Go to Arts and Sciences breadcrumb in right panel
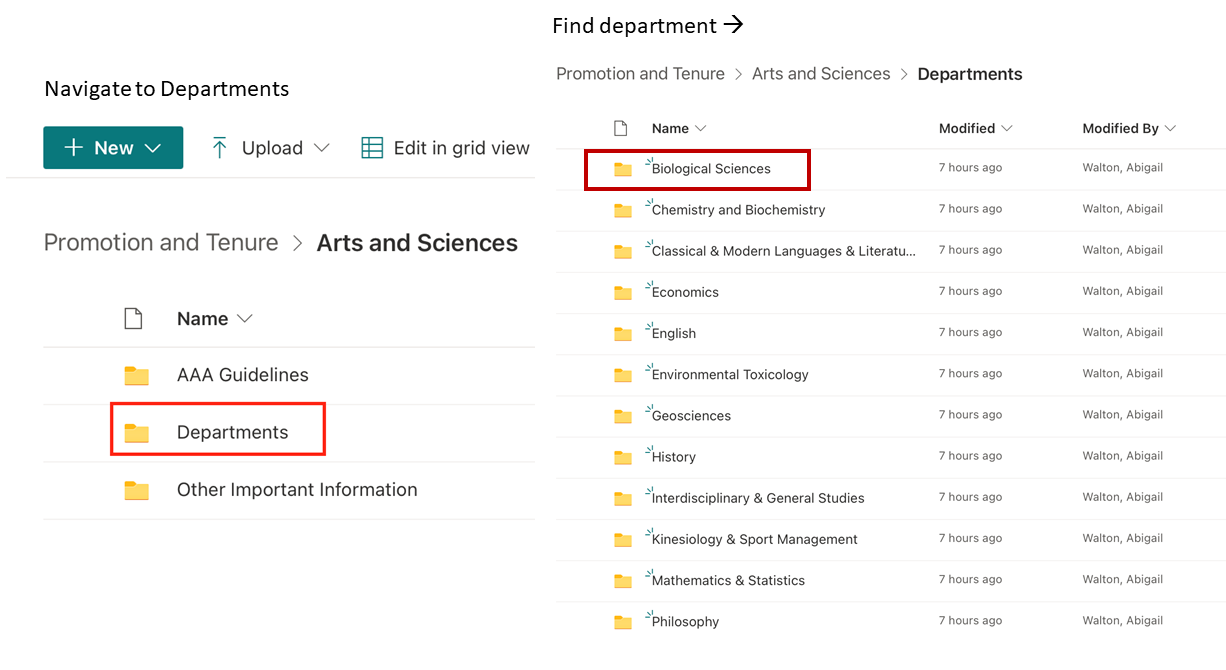Screen dimensions: 1226x670 (821, 74)
